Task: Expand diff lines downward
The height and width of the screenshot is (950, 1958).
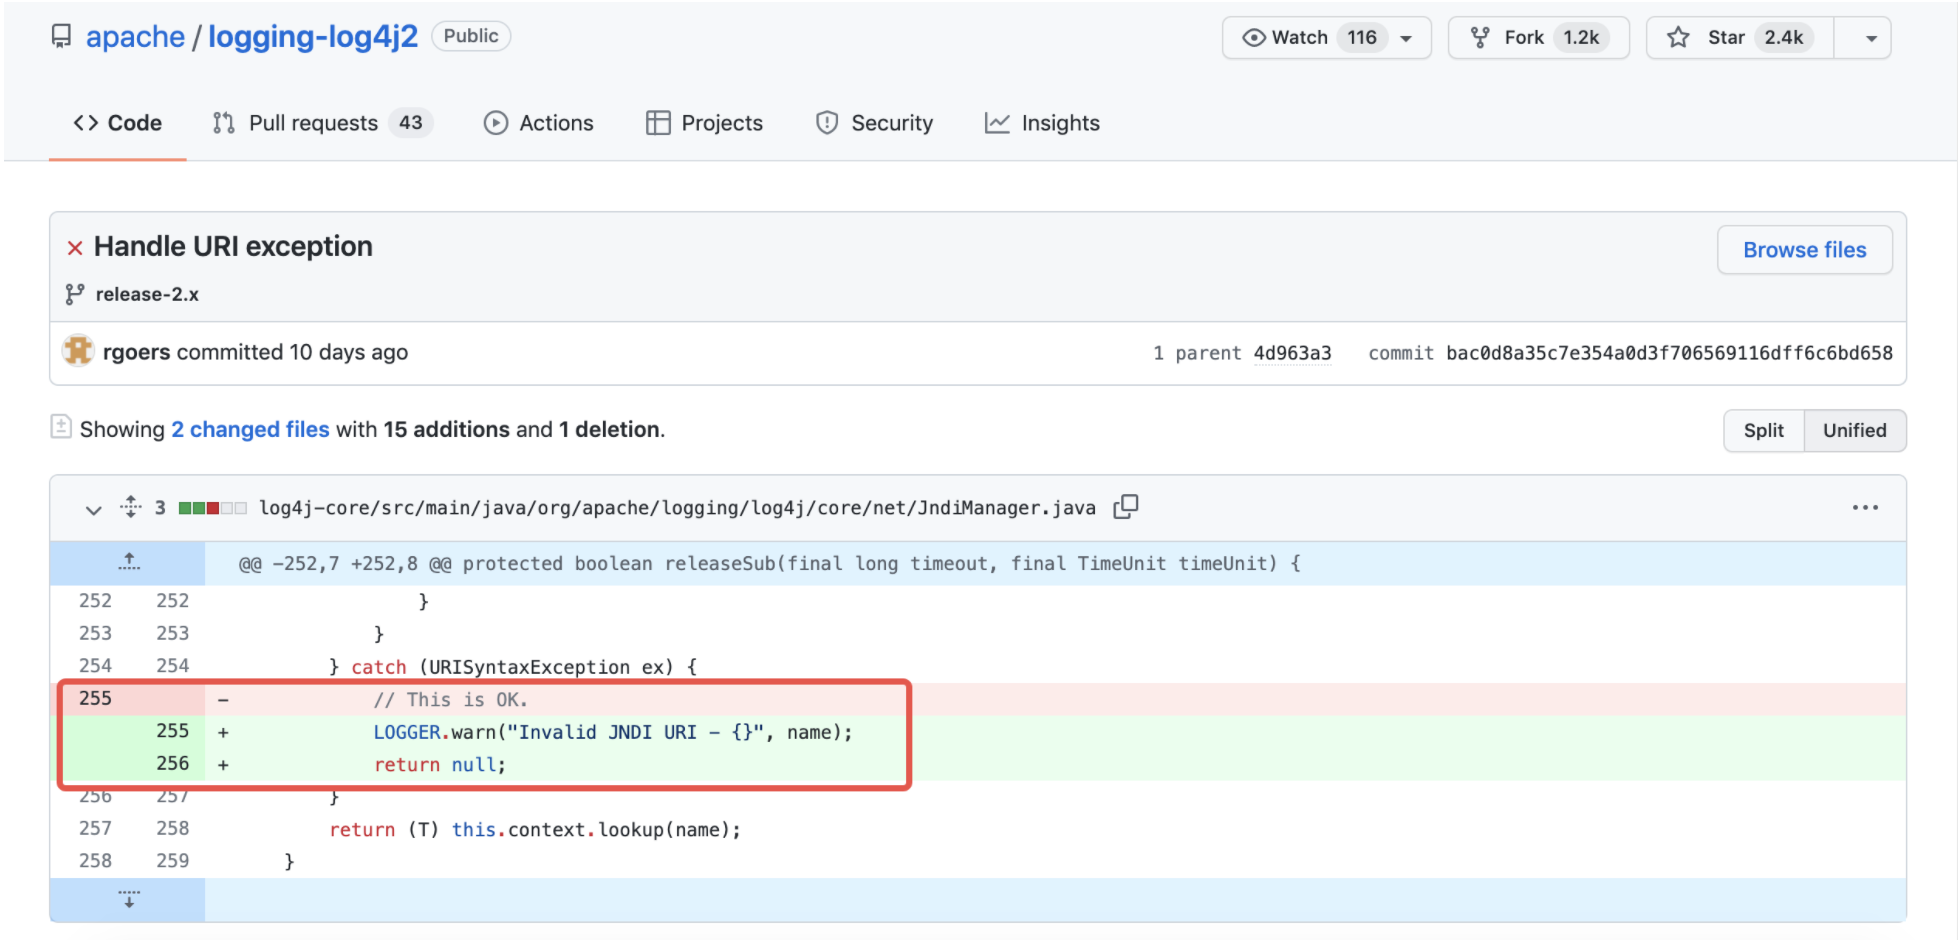Action: [x=129, y=900]
